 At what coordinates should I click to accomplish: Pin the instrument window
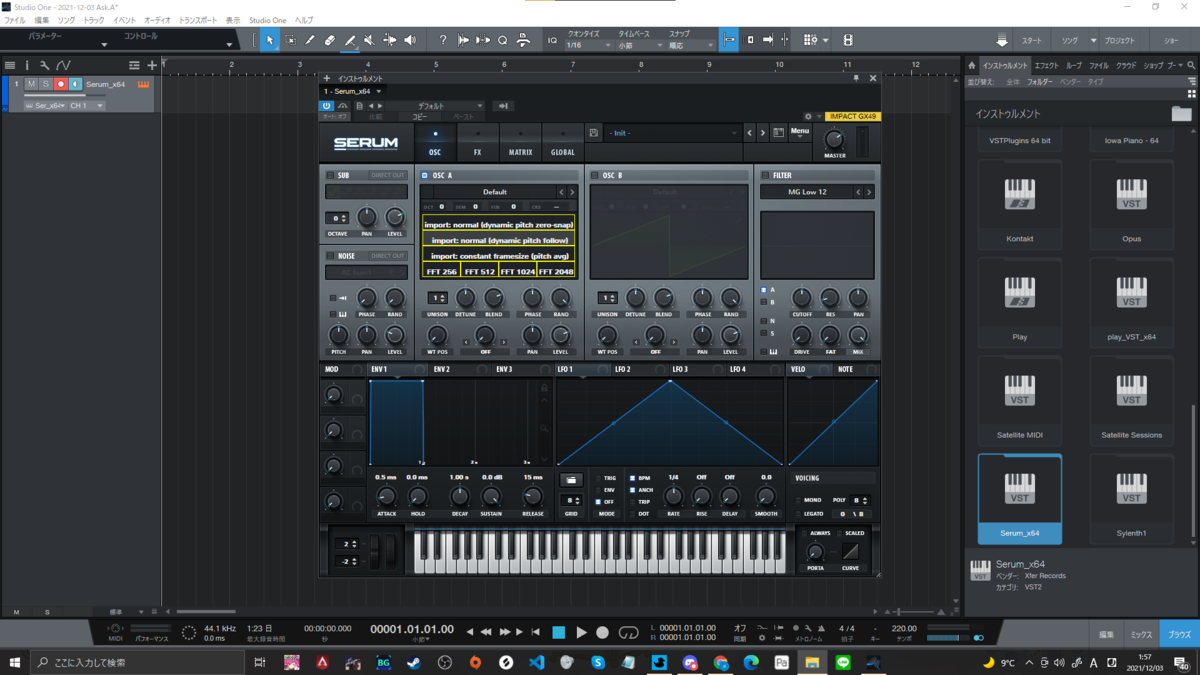click(x=856, y=78)
